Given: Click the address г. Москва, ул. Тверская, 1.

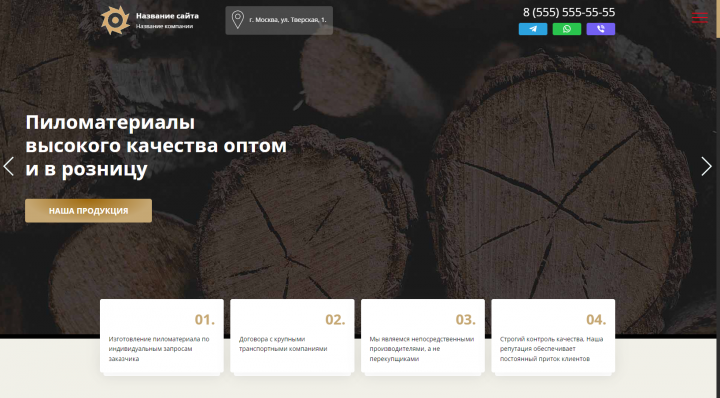Looking at the screenshot, I should pyautogui.click(x=287, y=20).
